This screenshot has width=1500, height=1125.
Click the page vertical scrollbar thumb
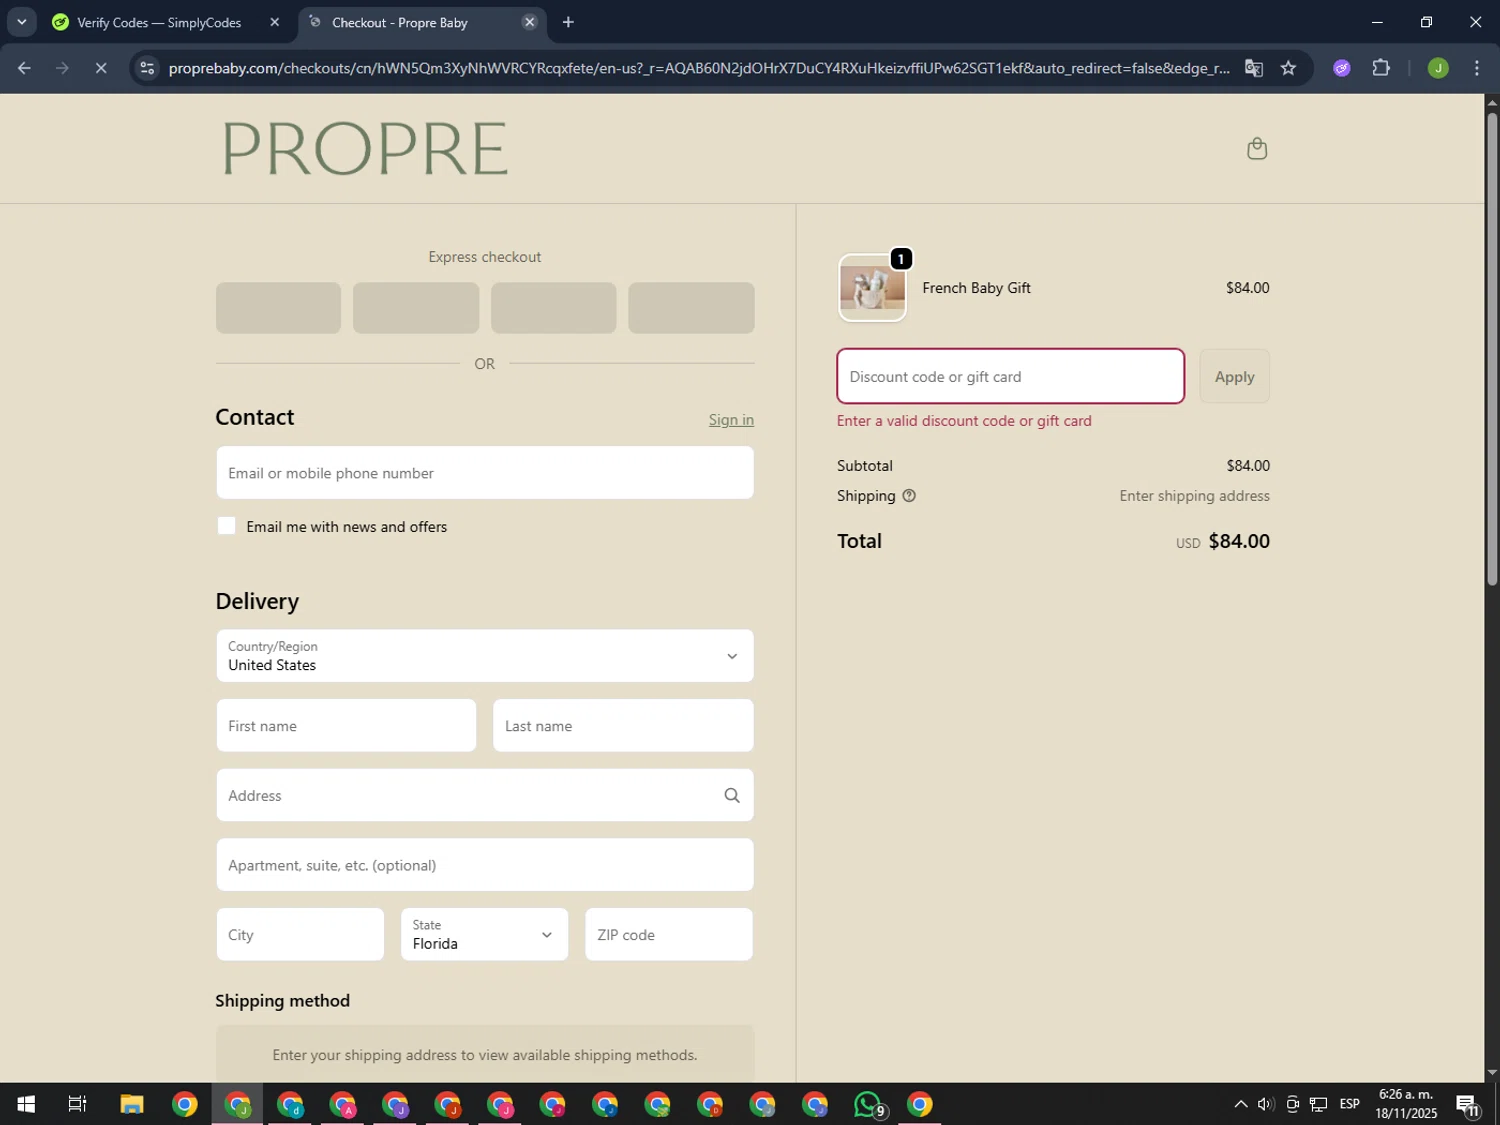1492,348
